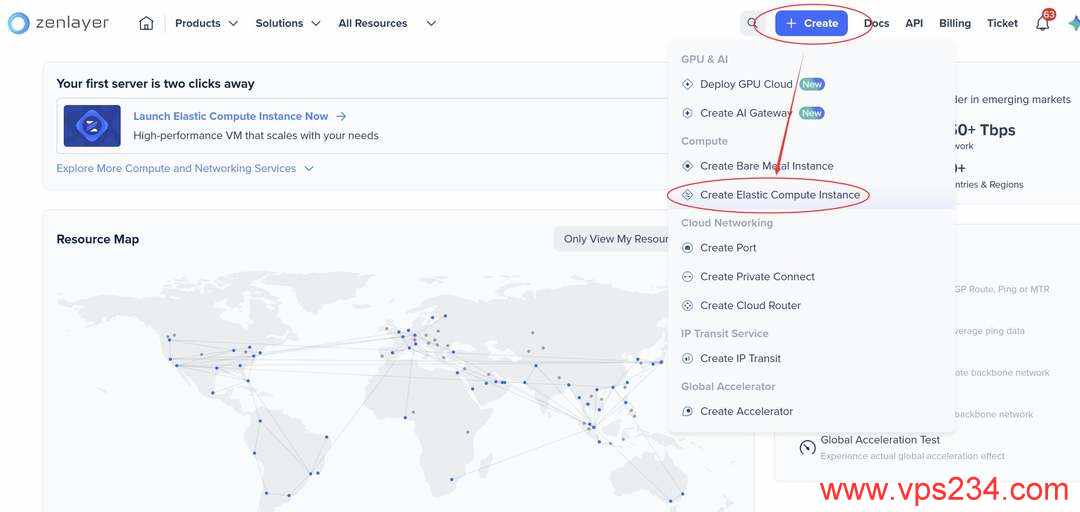Expand Explore More Compute and Networking Services
This screenshot has width=1080, height=512.
click(x=185, y=168)
